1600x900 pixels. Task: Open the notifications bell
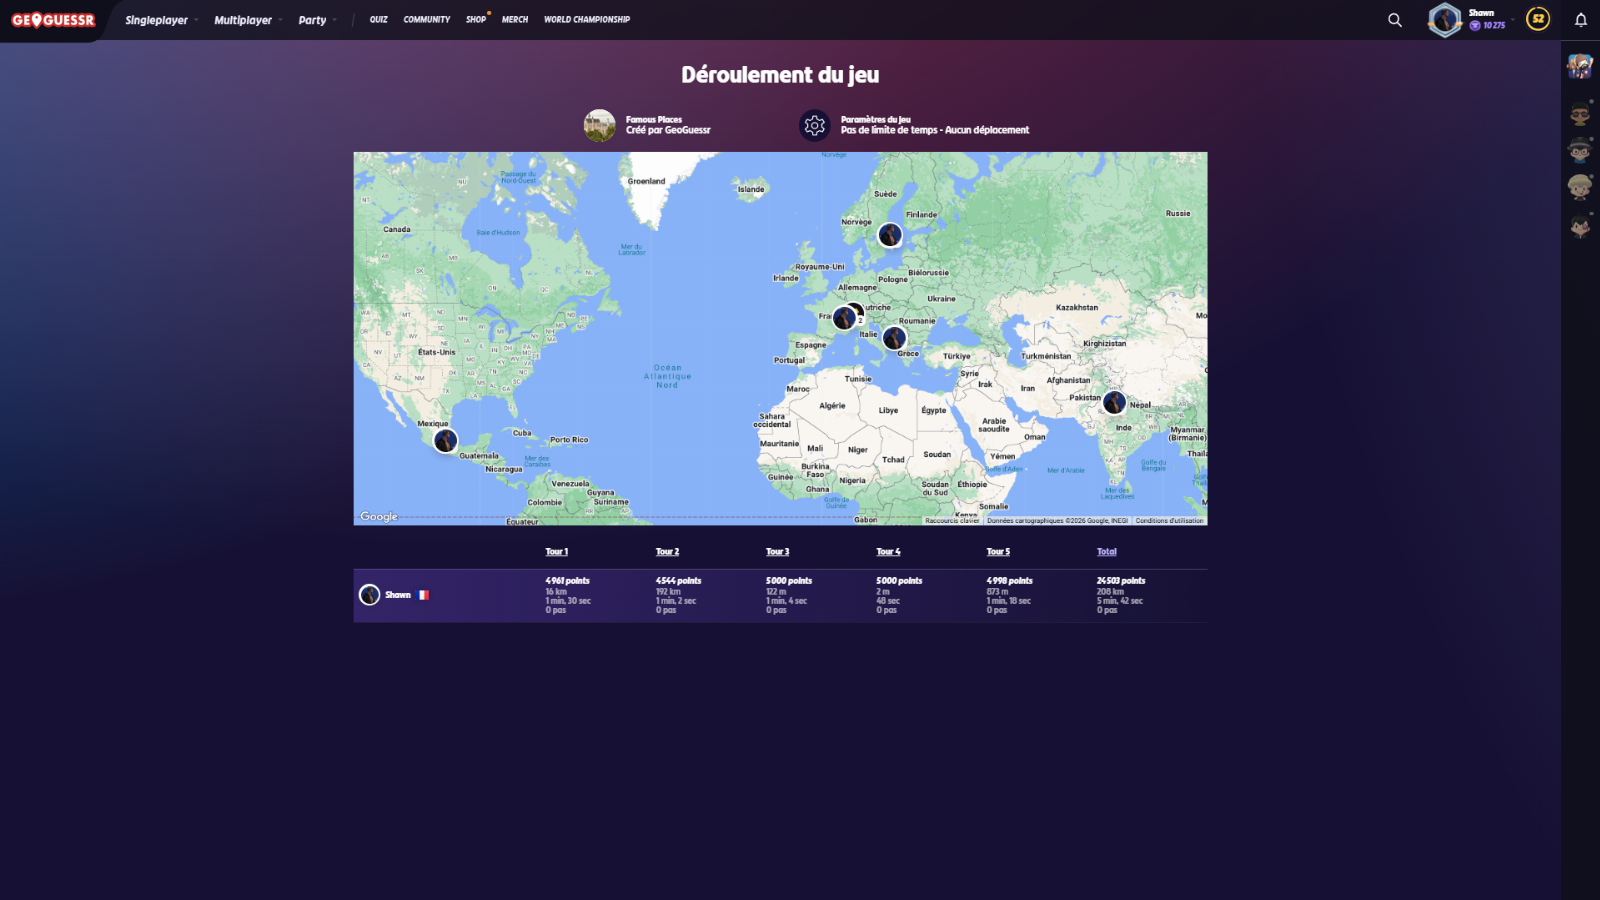[x=1581, y=20]
